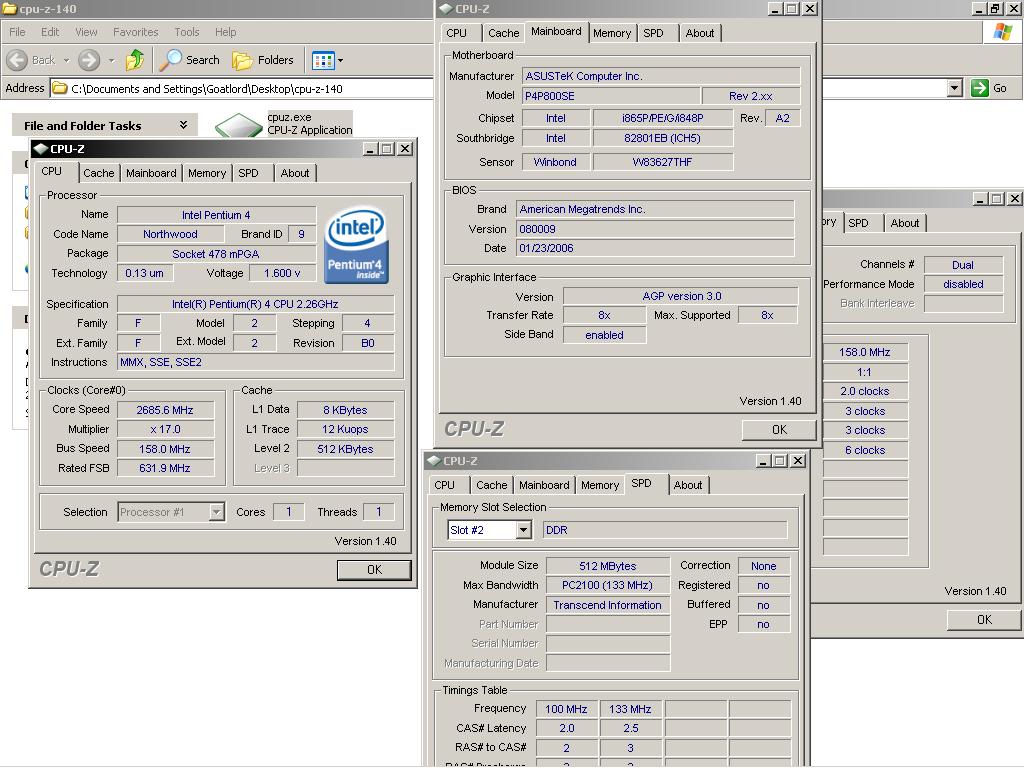The image size is (1024, 768).
Task: Select SPD tab in Mainboard window
Action: 653,33
